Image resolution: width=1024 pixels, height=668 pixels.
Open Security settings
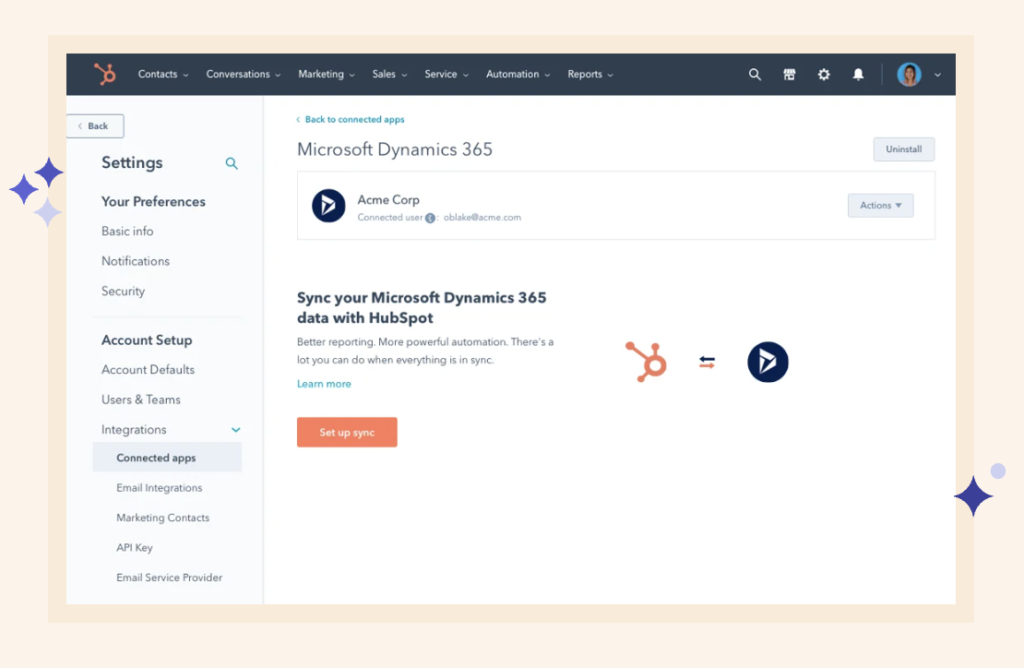point(123,291)
